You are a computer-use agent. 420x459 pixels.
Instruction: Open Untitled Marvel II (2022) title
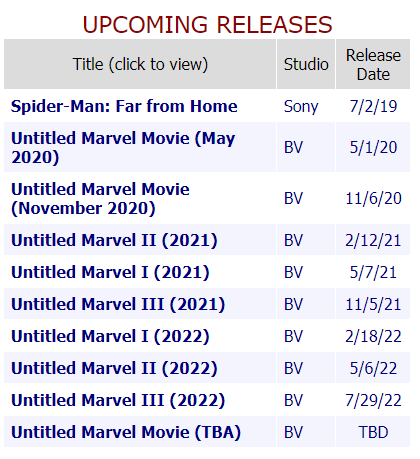(114, 368)
